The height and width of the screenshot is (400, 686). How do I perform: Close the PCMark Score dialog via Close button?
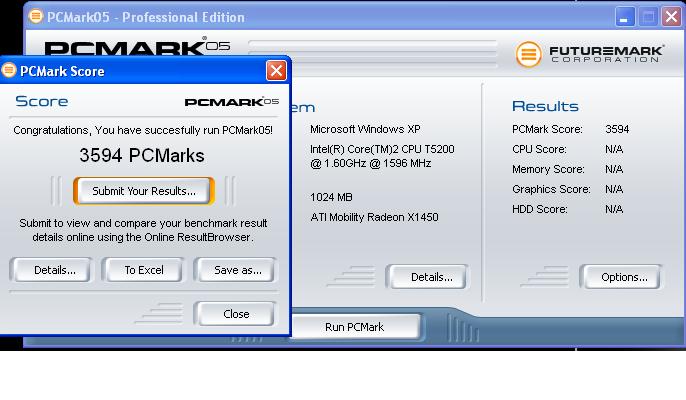point(236,314)
